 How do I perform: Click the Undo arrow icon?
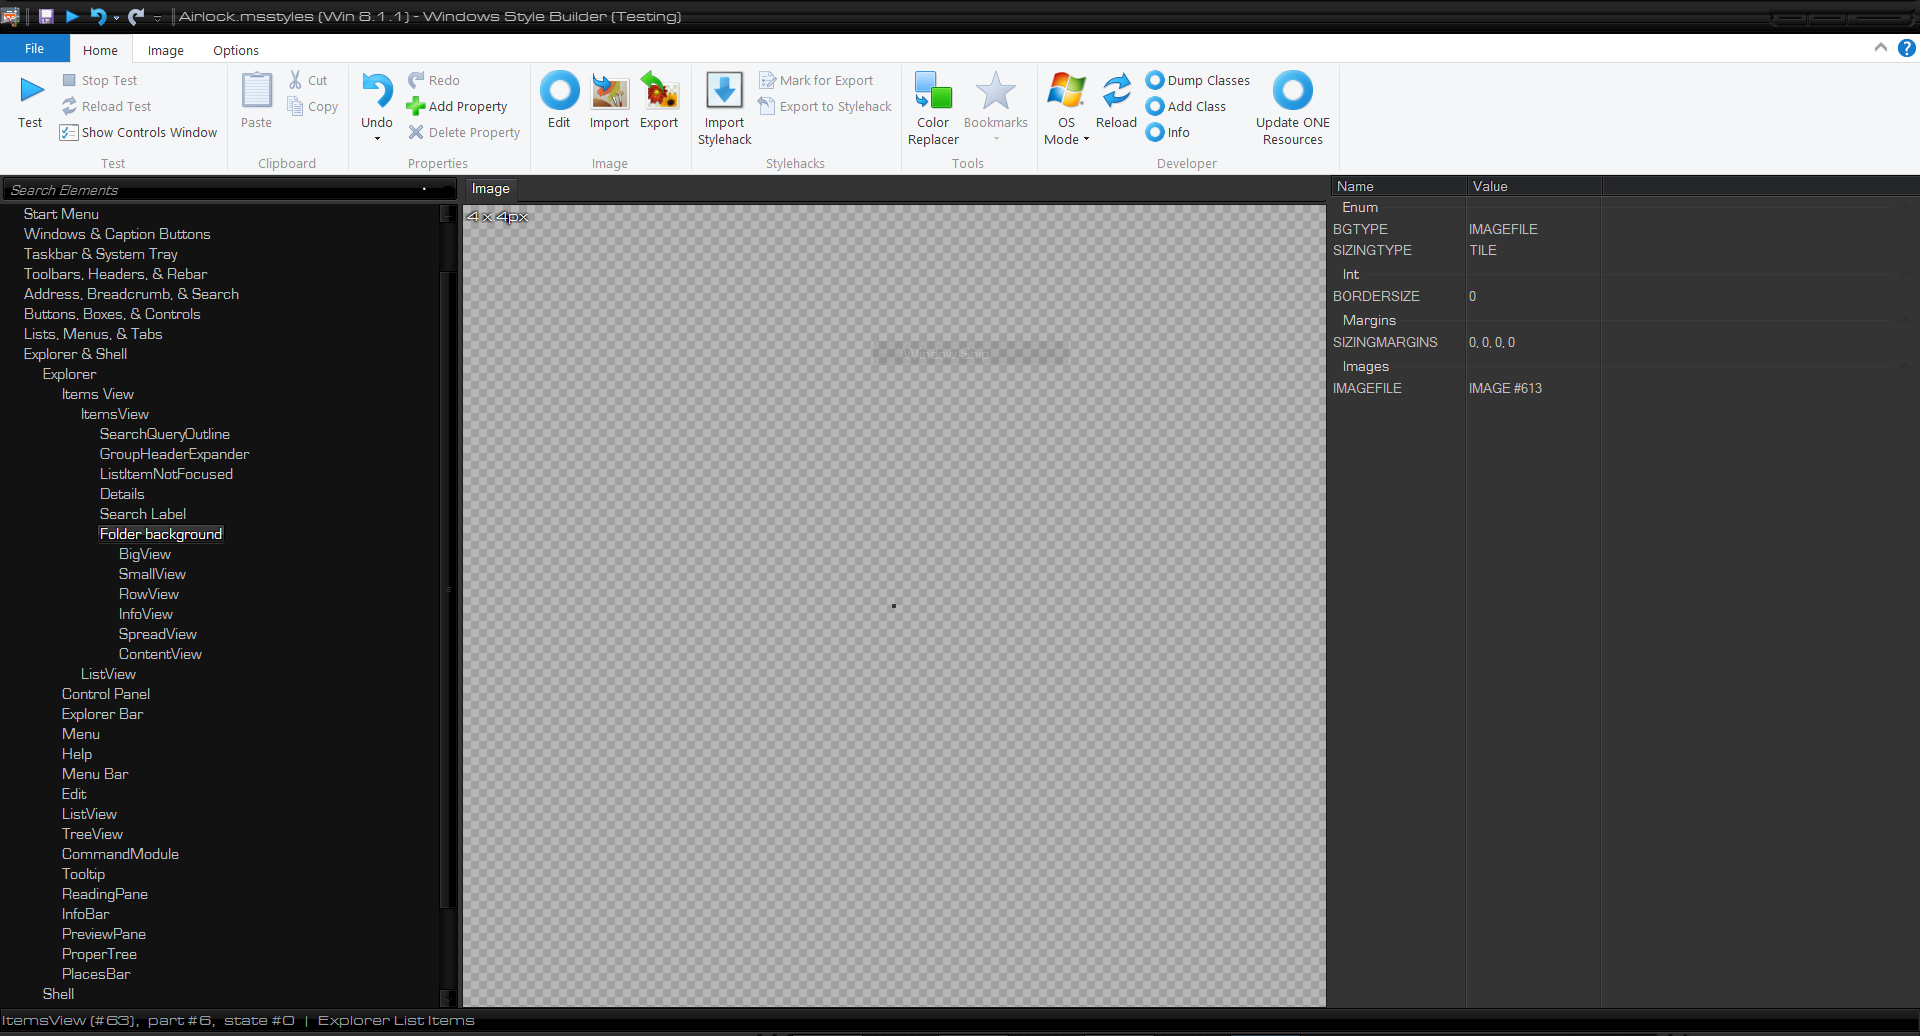(377, 91)
